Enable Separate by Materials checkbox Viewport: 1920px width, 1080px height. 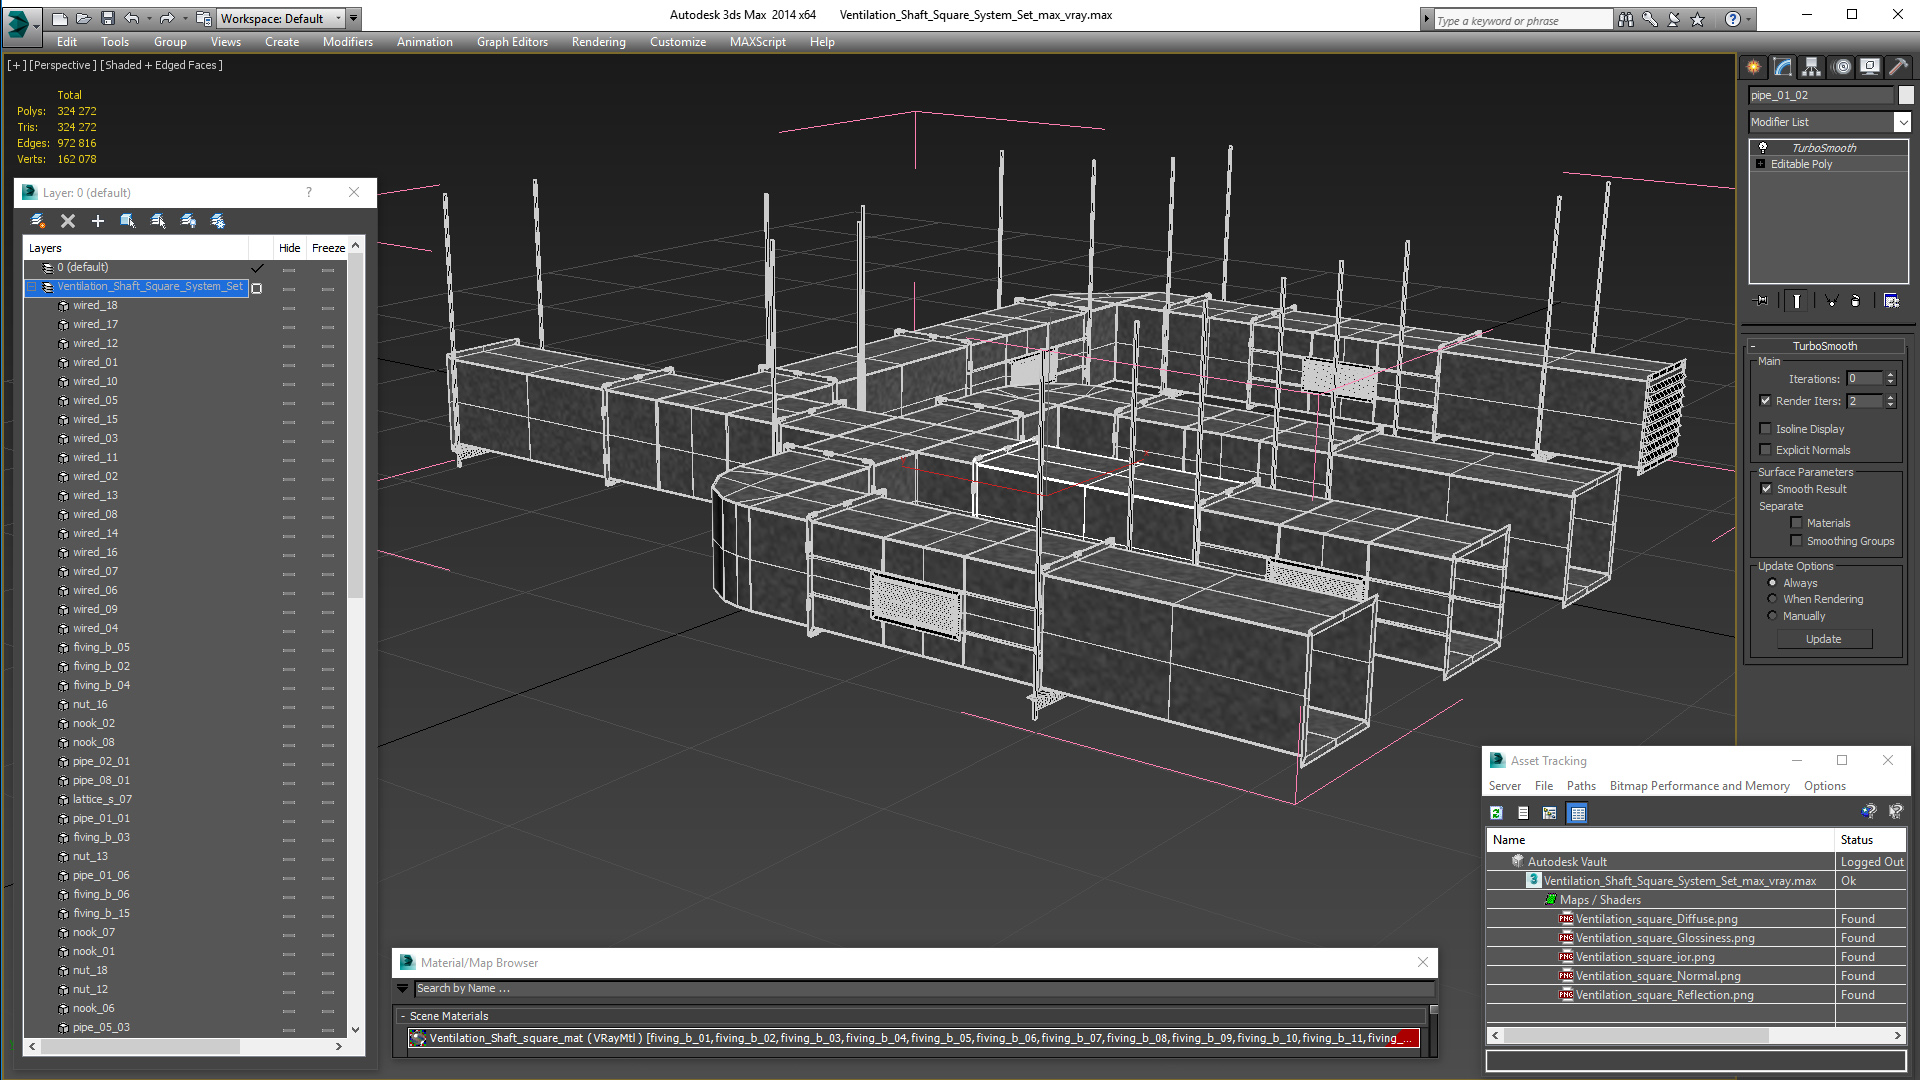point(1796,523)
